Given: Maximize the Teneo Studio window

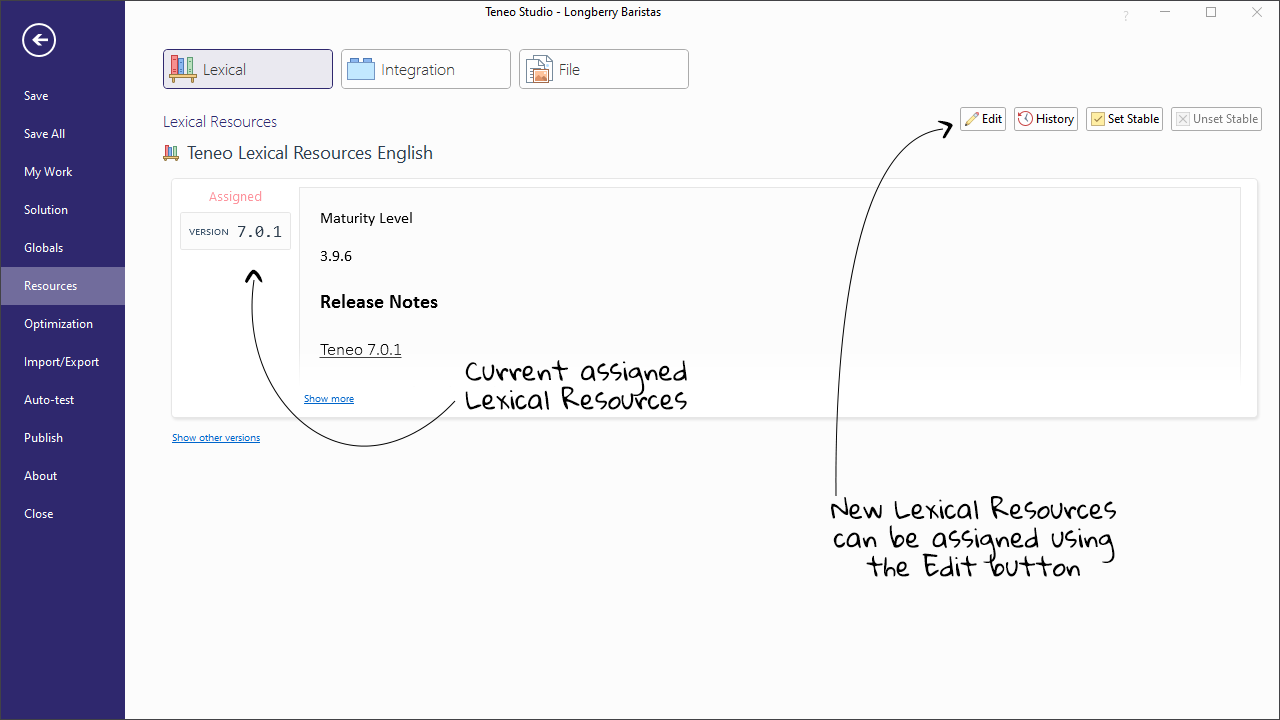Looking at the screenshot, I should 1211,13.
